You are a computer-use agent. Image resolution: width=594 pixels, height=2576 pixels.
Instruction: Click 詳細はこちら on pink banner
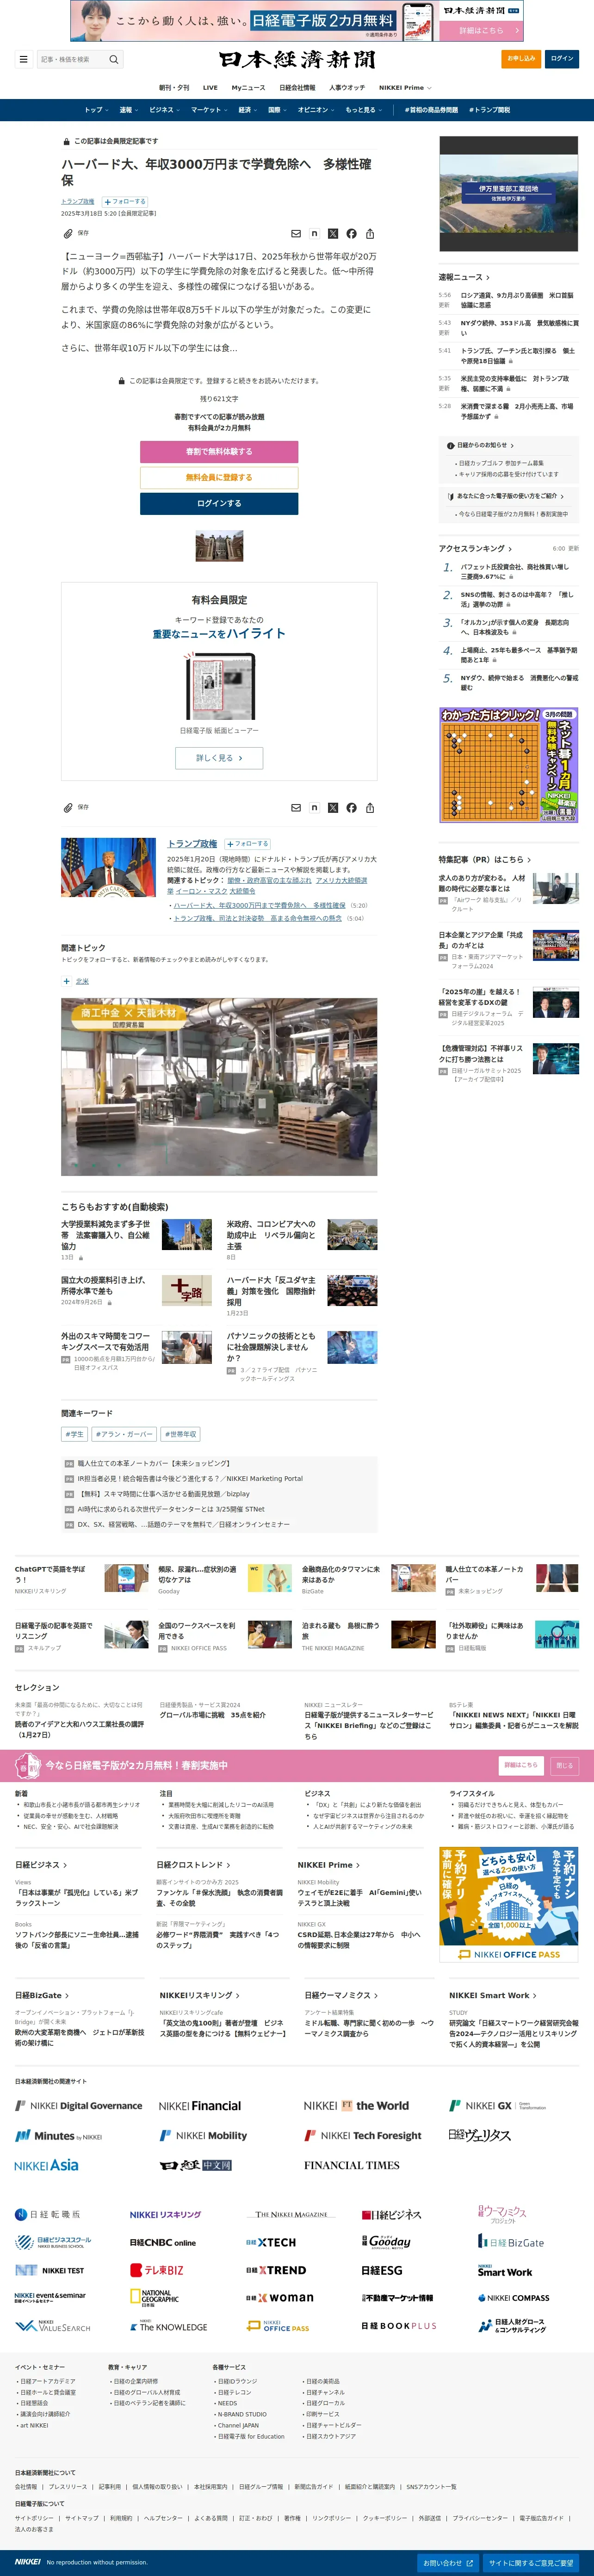(521, 1765)
